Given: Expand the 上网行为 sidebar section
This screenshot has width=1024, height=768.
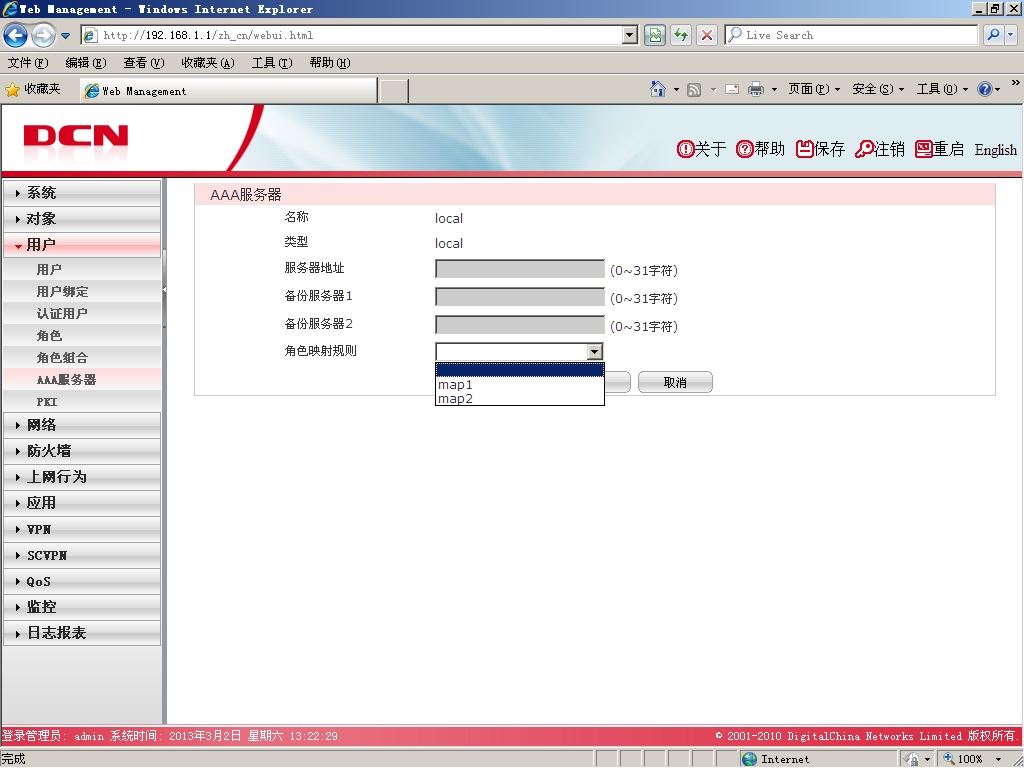Looking at the screenshot, I should 82,477.
